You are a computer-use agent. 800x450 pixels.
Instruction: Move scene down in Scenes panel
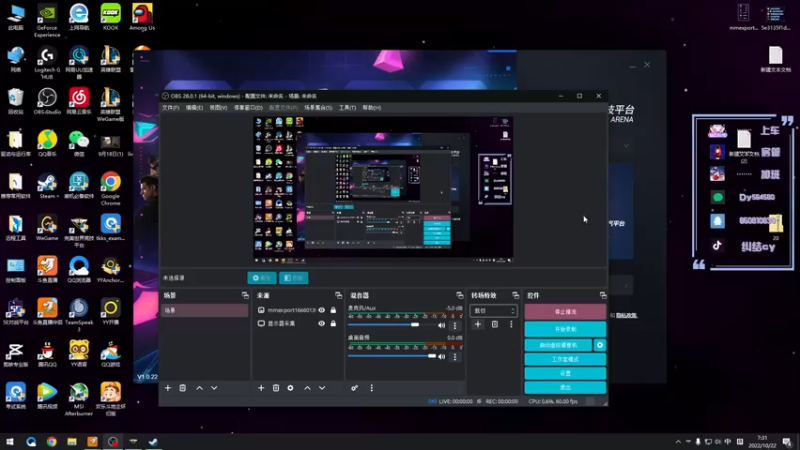coord(214,388)
